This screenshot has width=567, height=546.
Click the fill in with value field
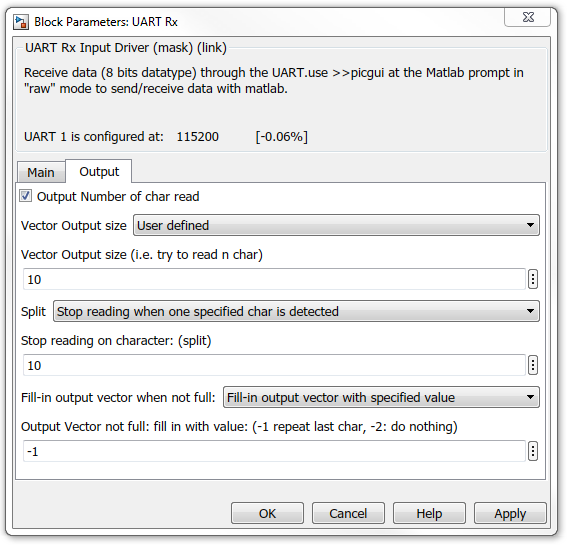(274, 451)
